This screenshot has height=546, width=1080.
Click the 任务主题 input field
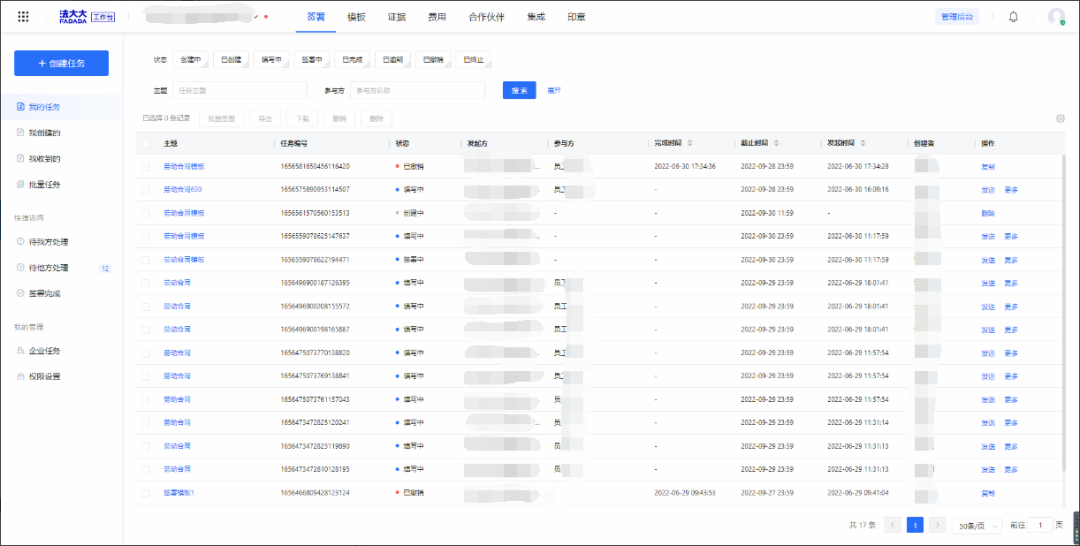coord(239,90)
